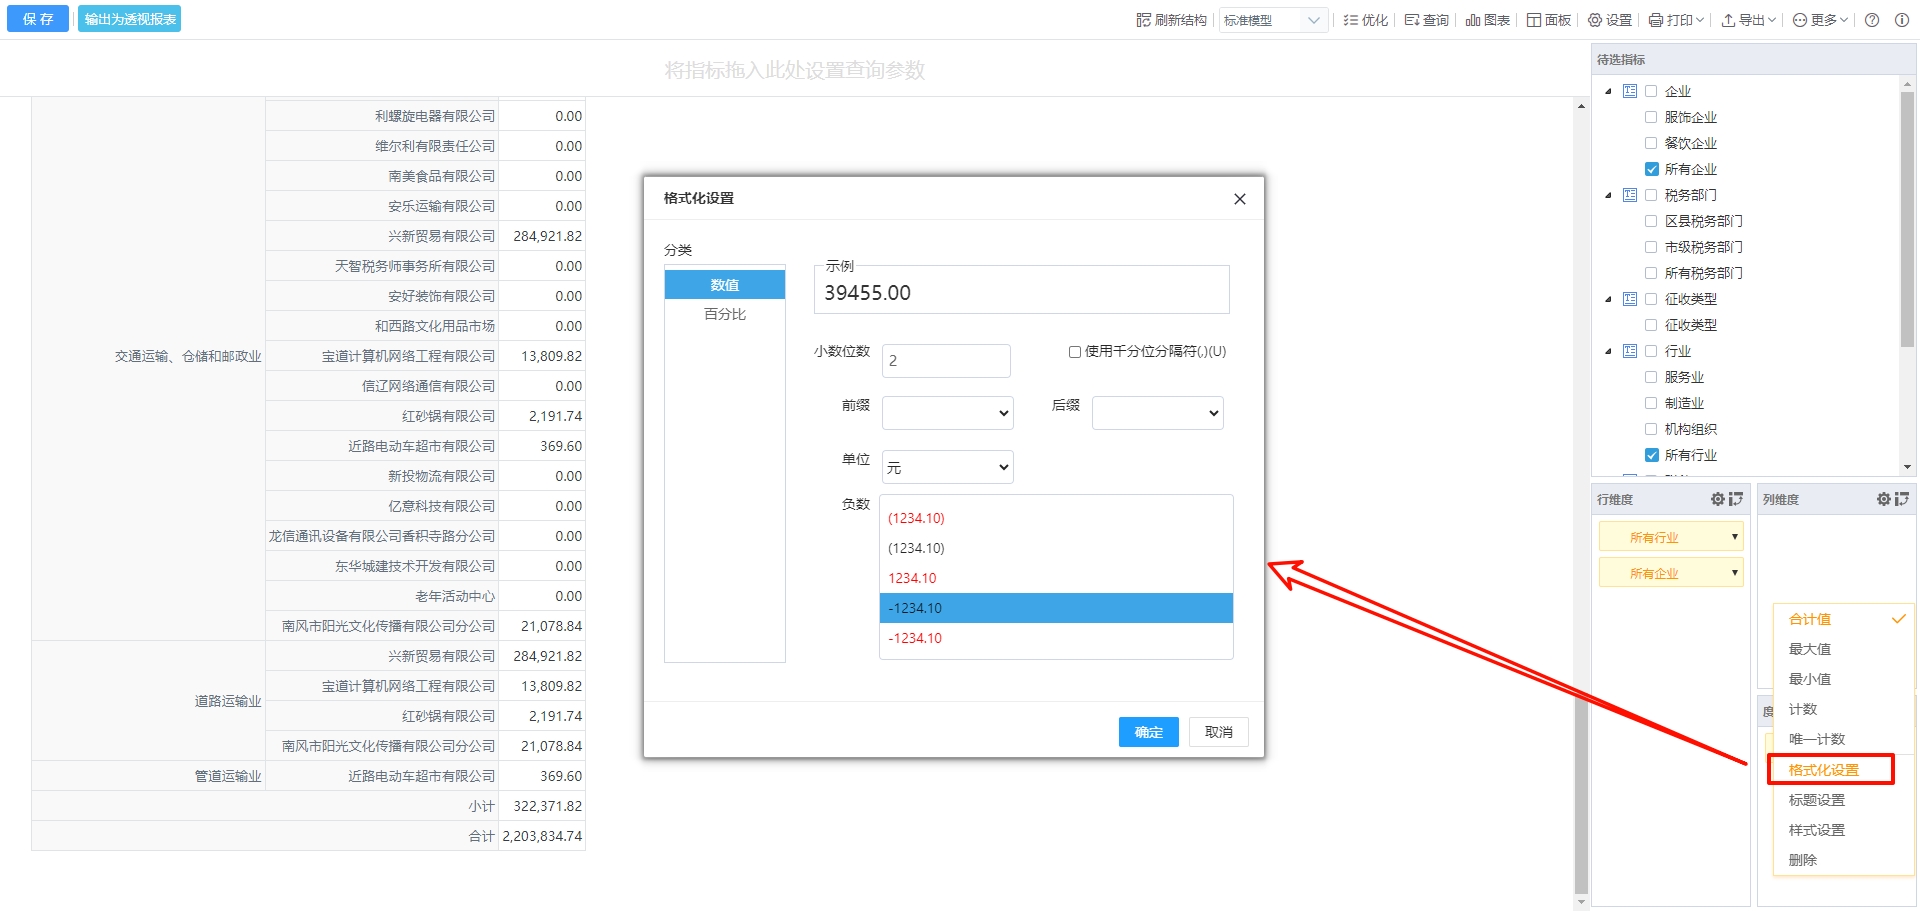
Task: Open the 单位 unit dropdown
Action: coord(948,467)
